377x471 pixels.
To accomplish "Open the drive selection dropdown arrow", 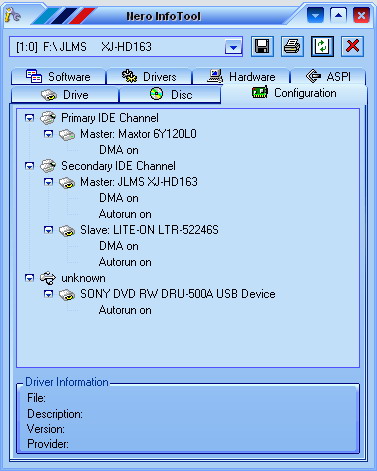I will 233,47.
